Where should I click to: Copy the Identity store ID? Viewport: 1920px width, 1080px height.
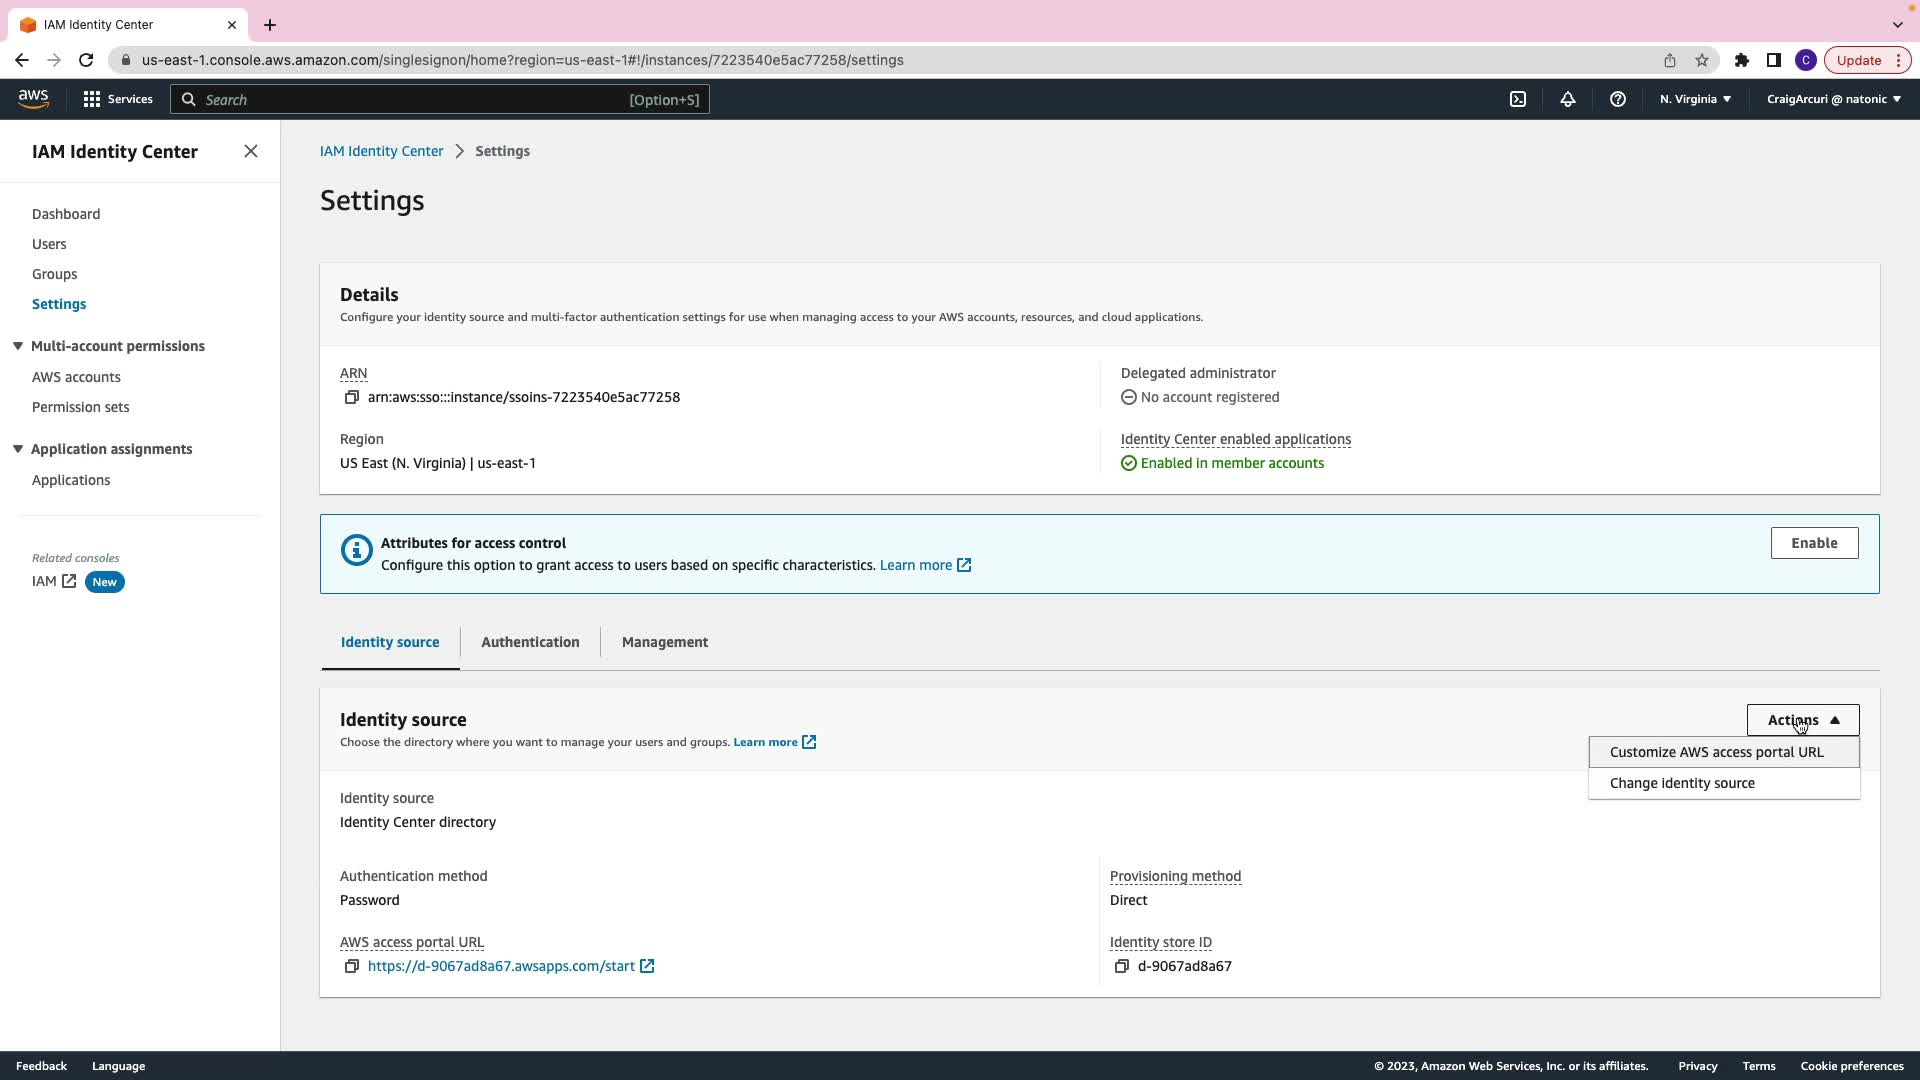click(1121, 966)
